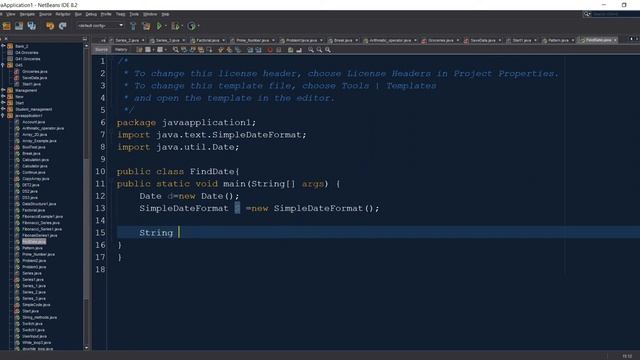
Task: Collapse the G45 project node
Action: point(3,65)
